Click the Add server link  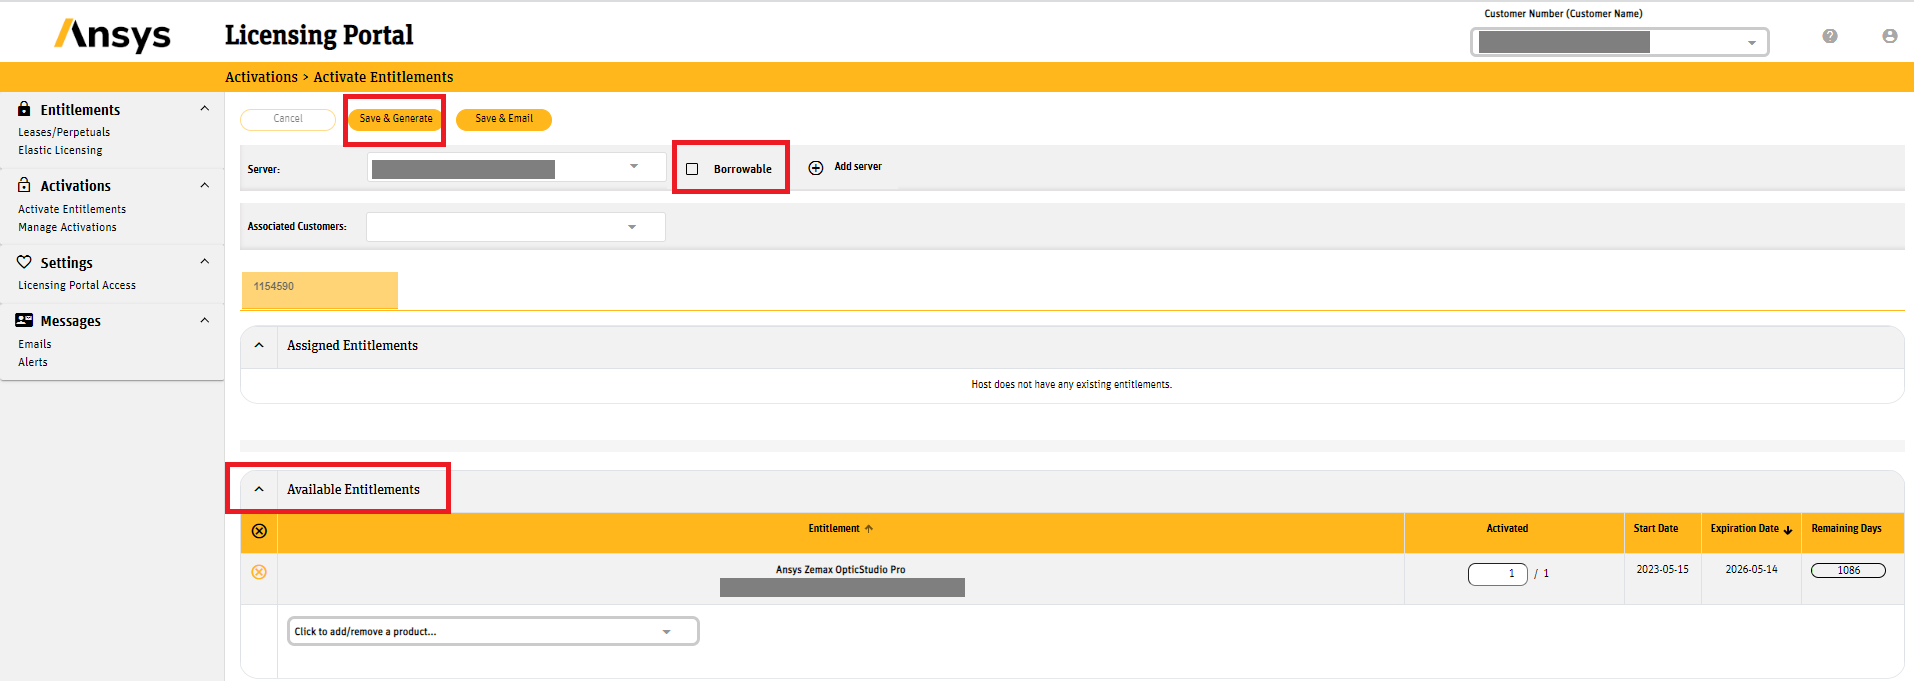click(858, 167)
